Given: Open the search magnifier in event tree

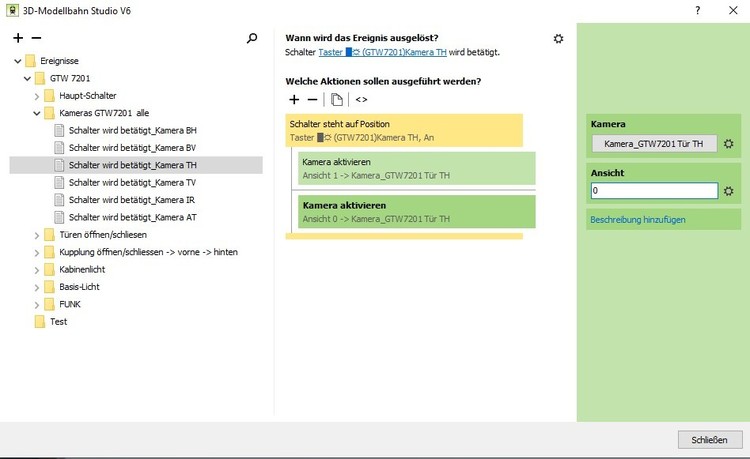Looking at the screenshot, I should click(252, 38).
